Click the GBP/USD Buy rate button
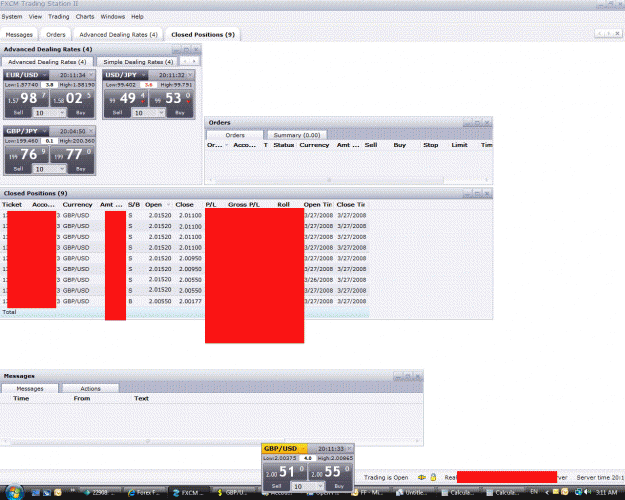This screenshot has height=500, width=625. click(330, 472)
